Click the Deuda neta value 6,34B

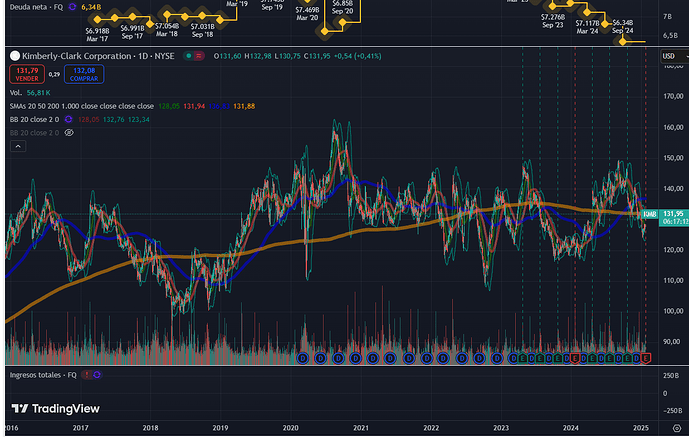tap(91, 7)
